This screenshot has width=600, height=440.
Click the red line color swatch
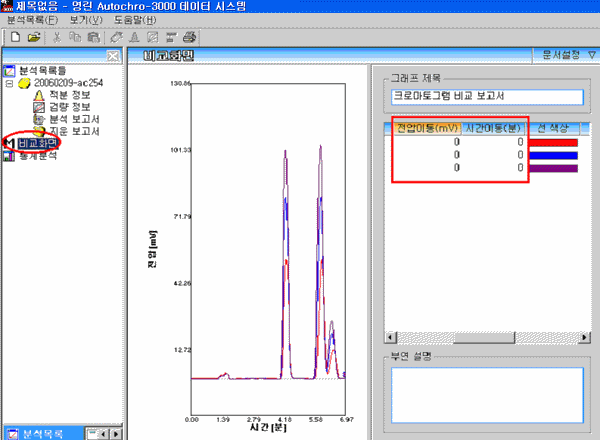coord(555,142)
